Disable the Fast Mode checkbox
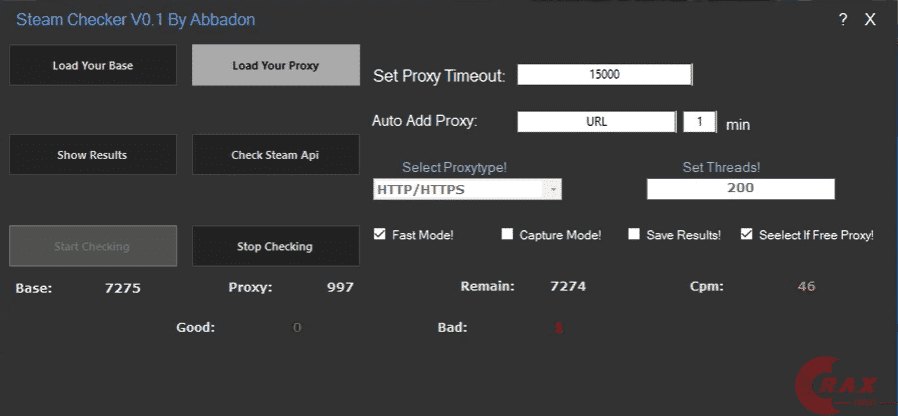 tap(380, 234)
